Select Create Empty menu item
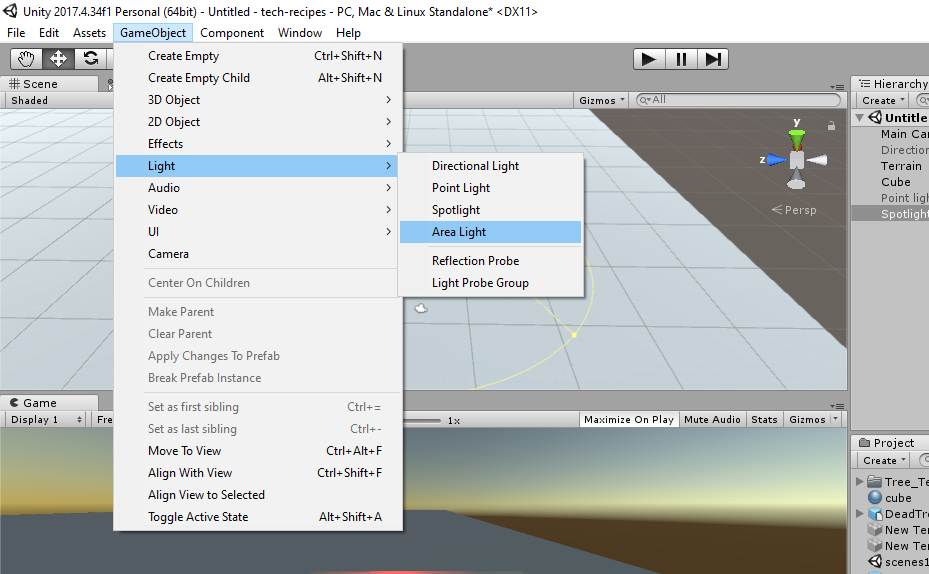The image size is (929, 574). point(258,56)
